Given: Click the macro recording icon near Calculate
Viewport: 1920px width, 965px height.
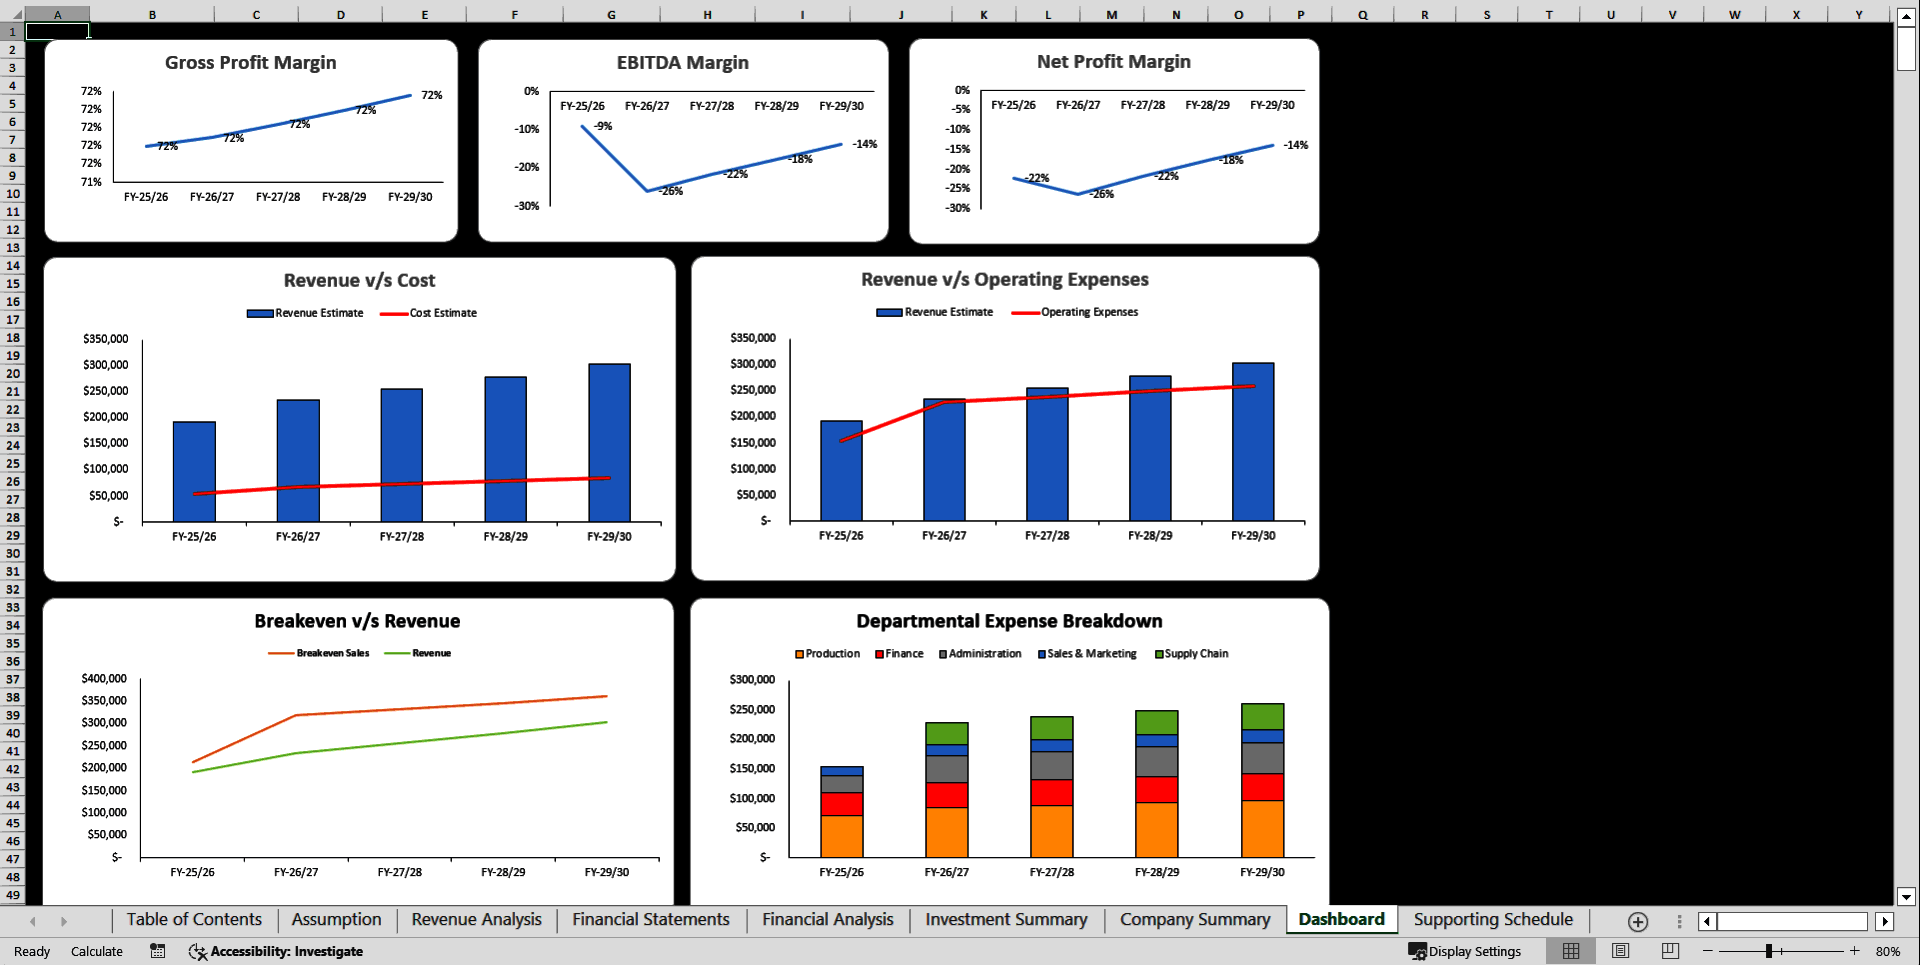Looking at the screenshot, I should point(157,951).
